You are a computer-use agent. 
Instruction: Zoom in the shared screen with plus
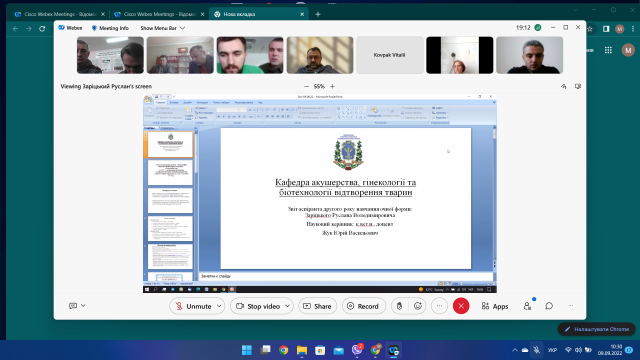[332, 87]
